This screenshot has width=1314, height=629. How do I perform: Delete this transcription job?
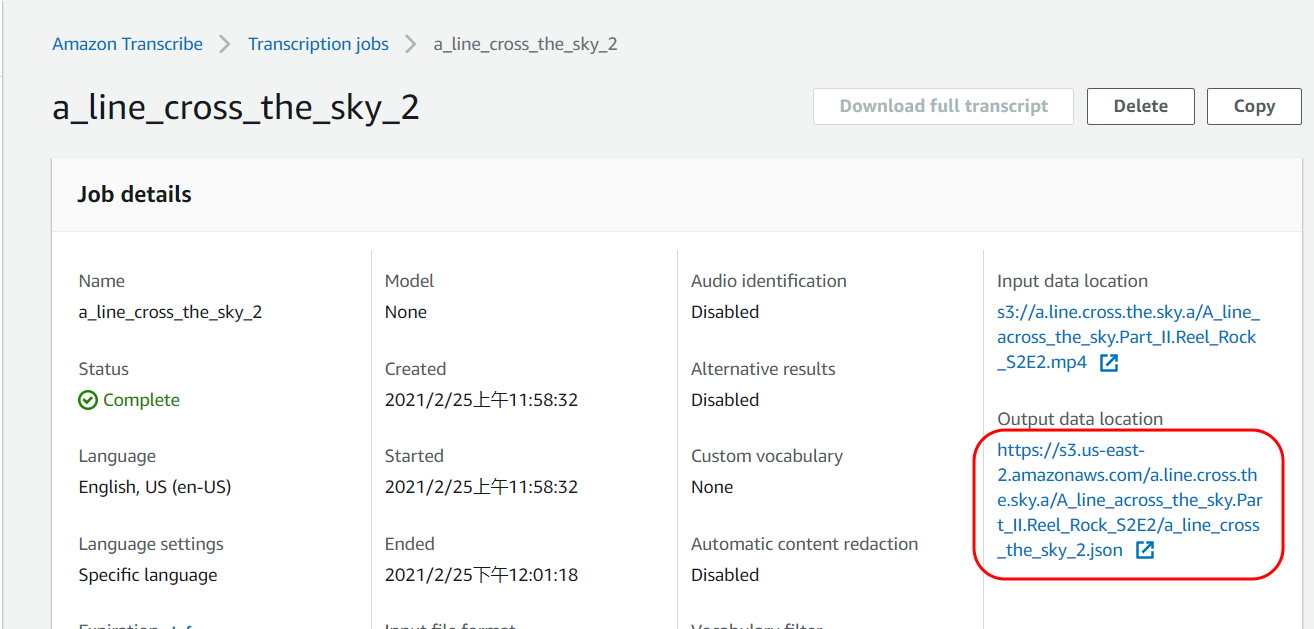(1140, 106)
